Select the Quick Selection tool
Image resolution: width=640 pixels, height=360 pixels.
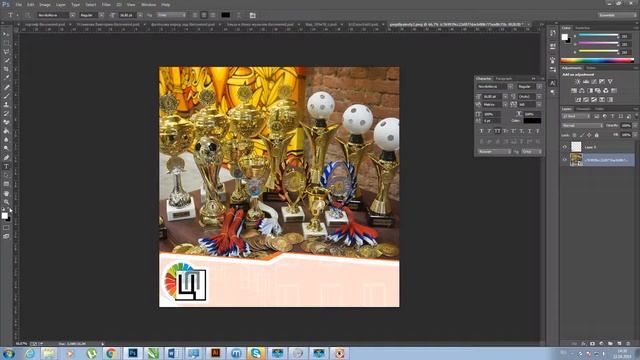point(6,60)
